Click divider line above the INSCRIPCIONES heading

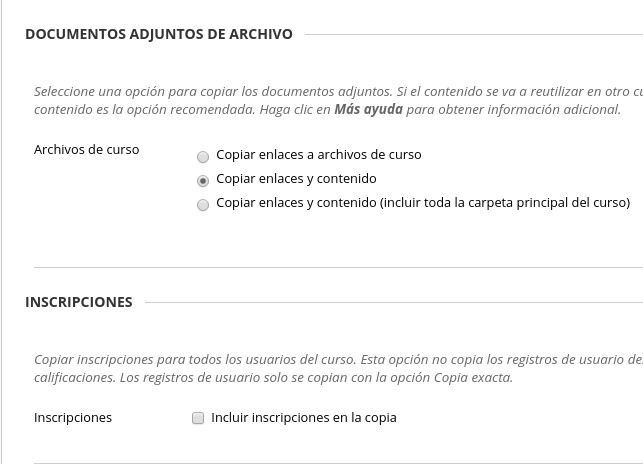pos(338,268)
